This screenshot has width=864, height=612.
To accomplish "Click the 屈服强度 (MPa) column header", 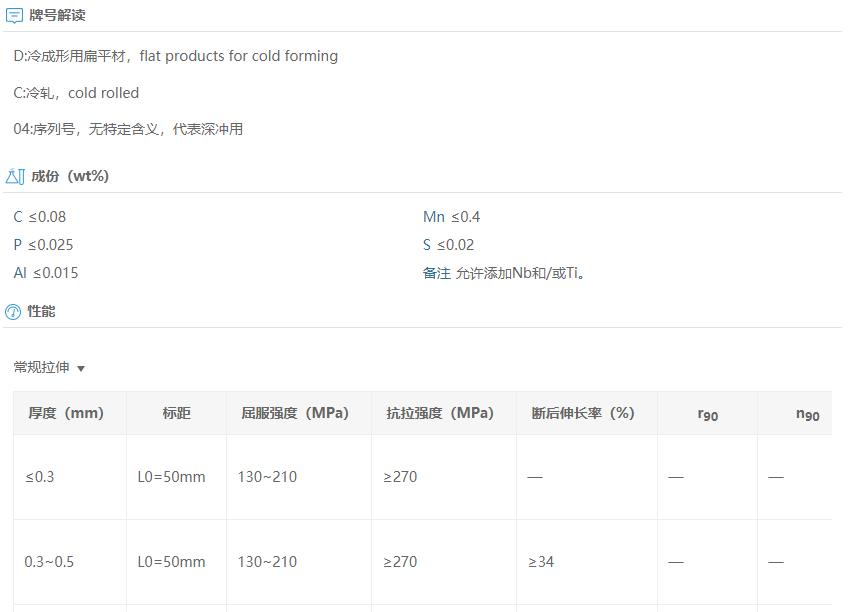I will 295,413.
